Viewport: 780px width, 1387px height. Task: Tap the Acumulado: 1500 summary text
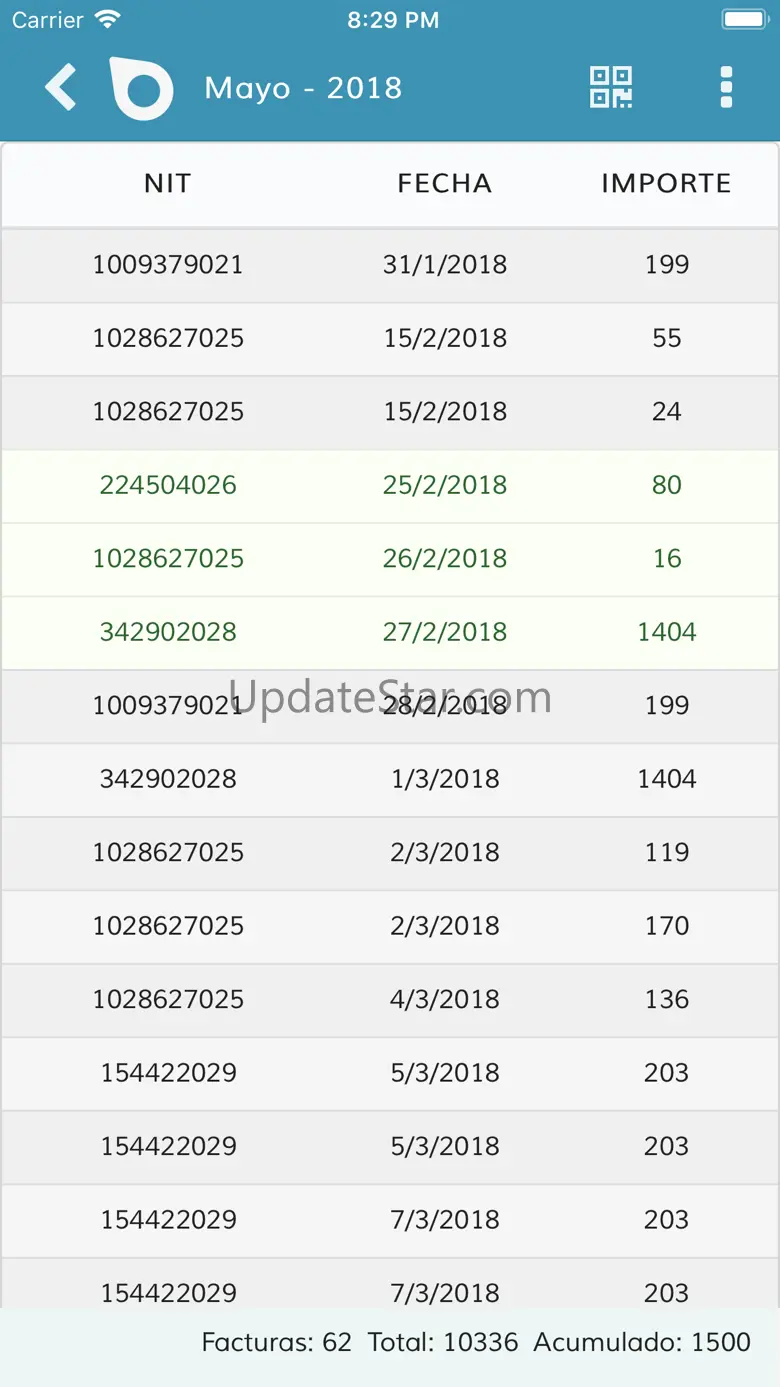642,1342
